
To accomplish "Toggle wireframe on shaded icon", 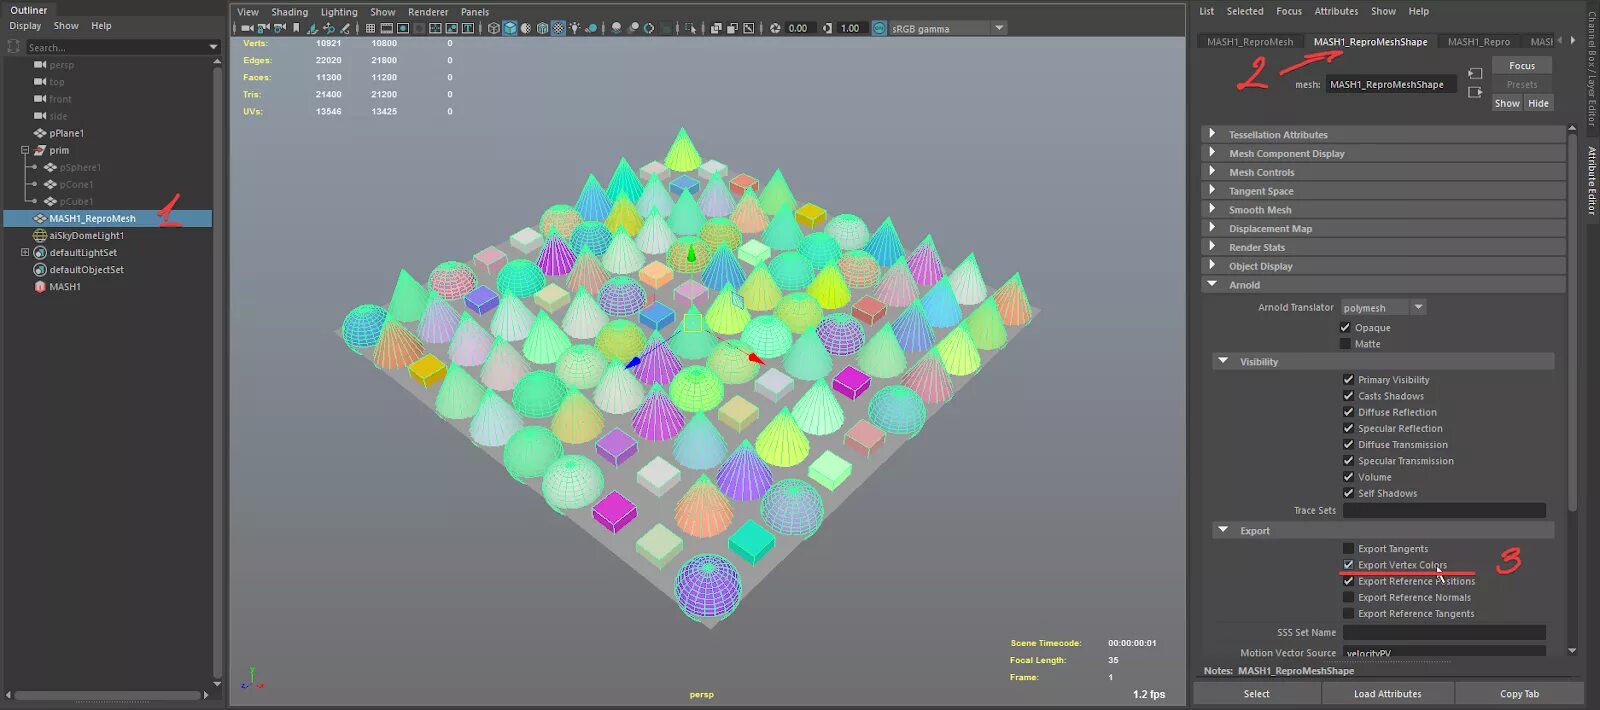I will click(542, 28).
